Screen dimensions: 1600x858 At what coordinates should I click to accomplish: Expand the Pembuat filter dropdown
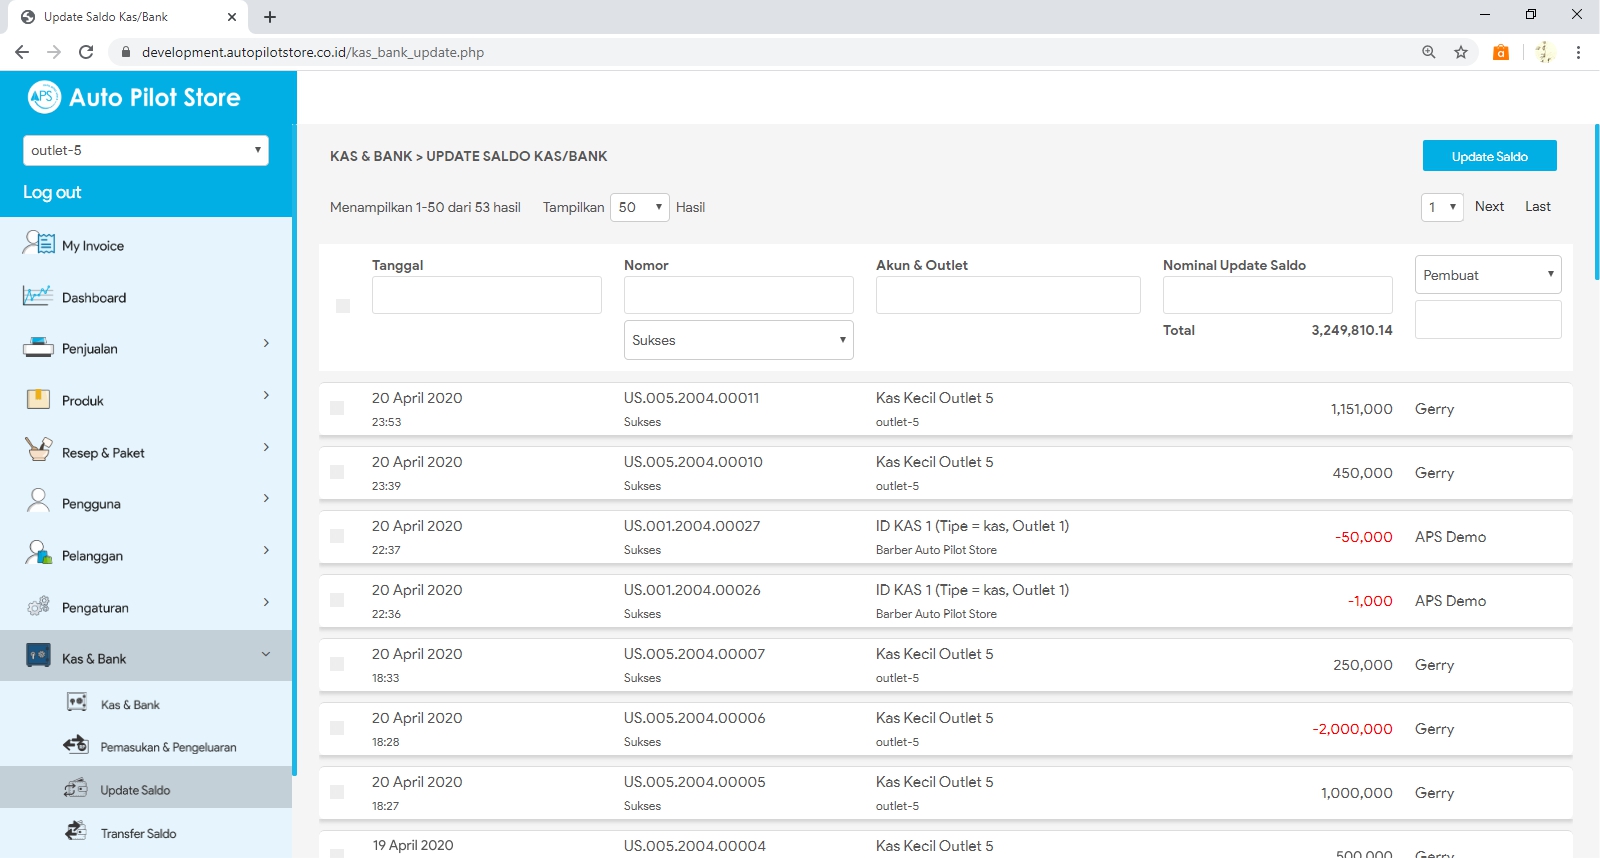pos(1487,275)
